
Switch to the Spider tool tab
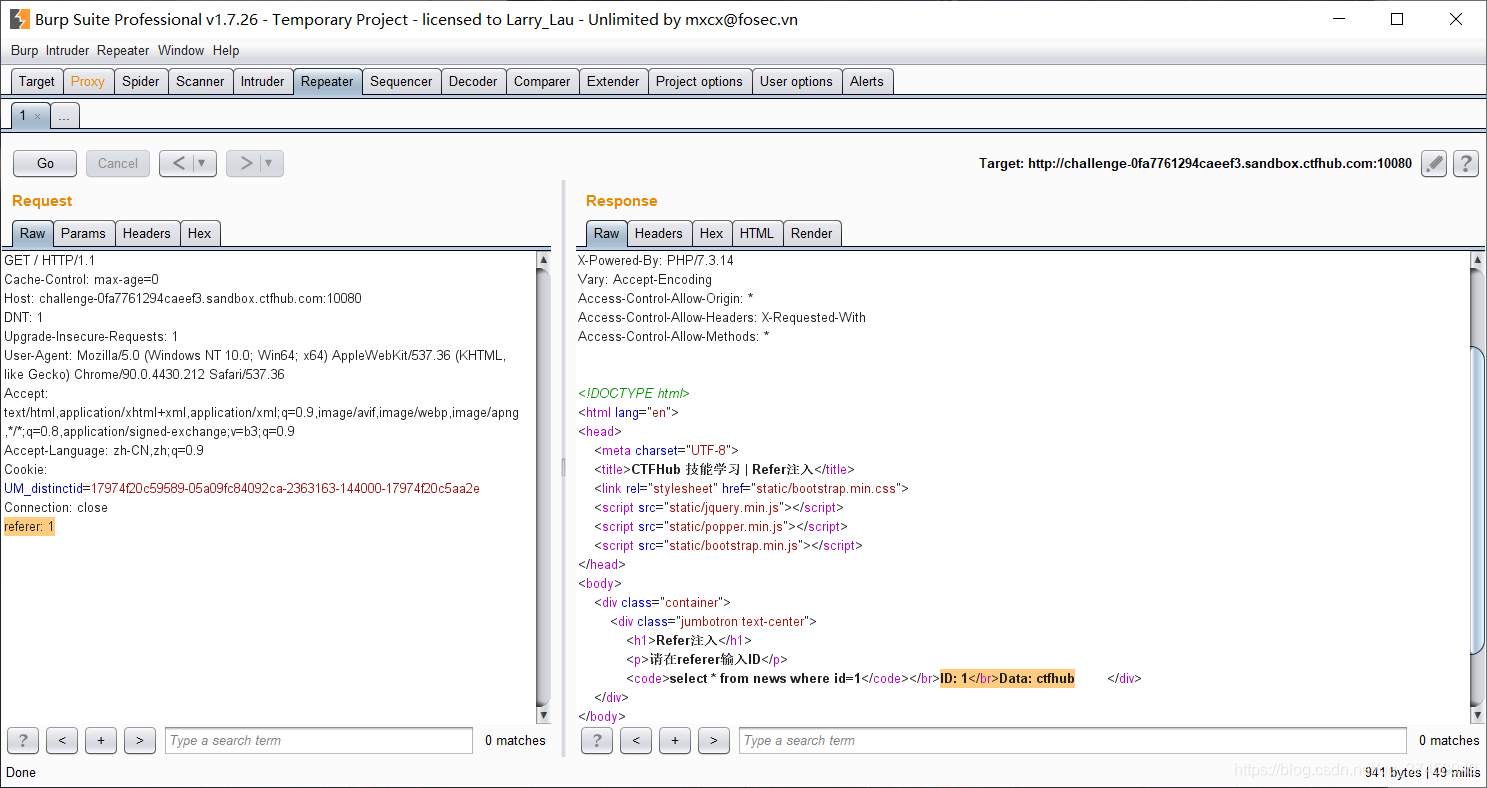click(x=141, y=81)
